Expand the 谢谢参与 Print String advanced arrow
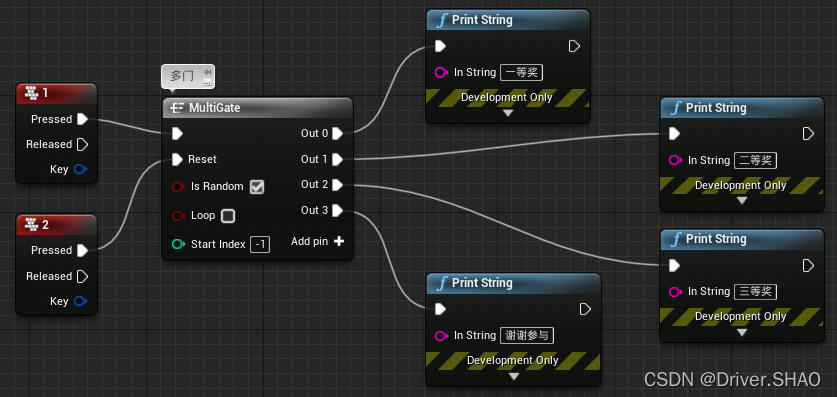Screen dimensions: 837x397 tap(514, 376)
